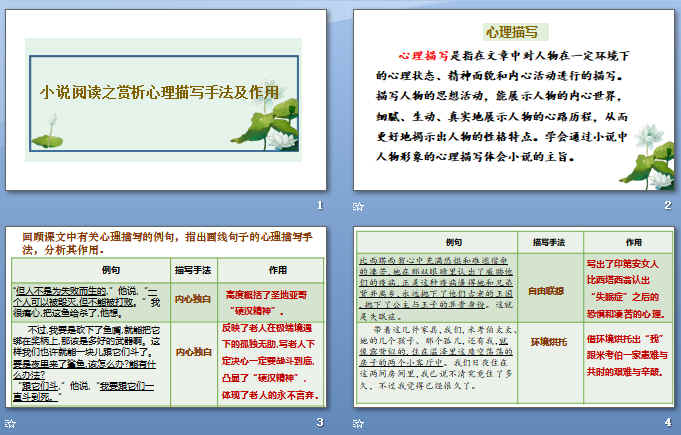Click the green 心理描写 heading on slide 2
Image resolution: width=681 pixels, height=435 pixels.
512,32
